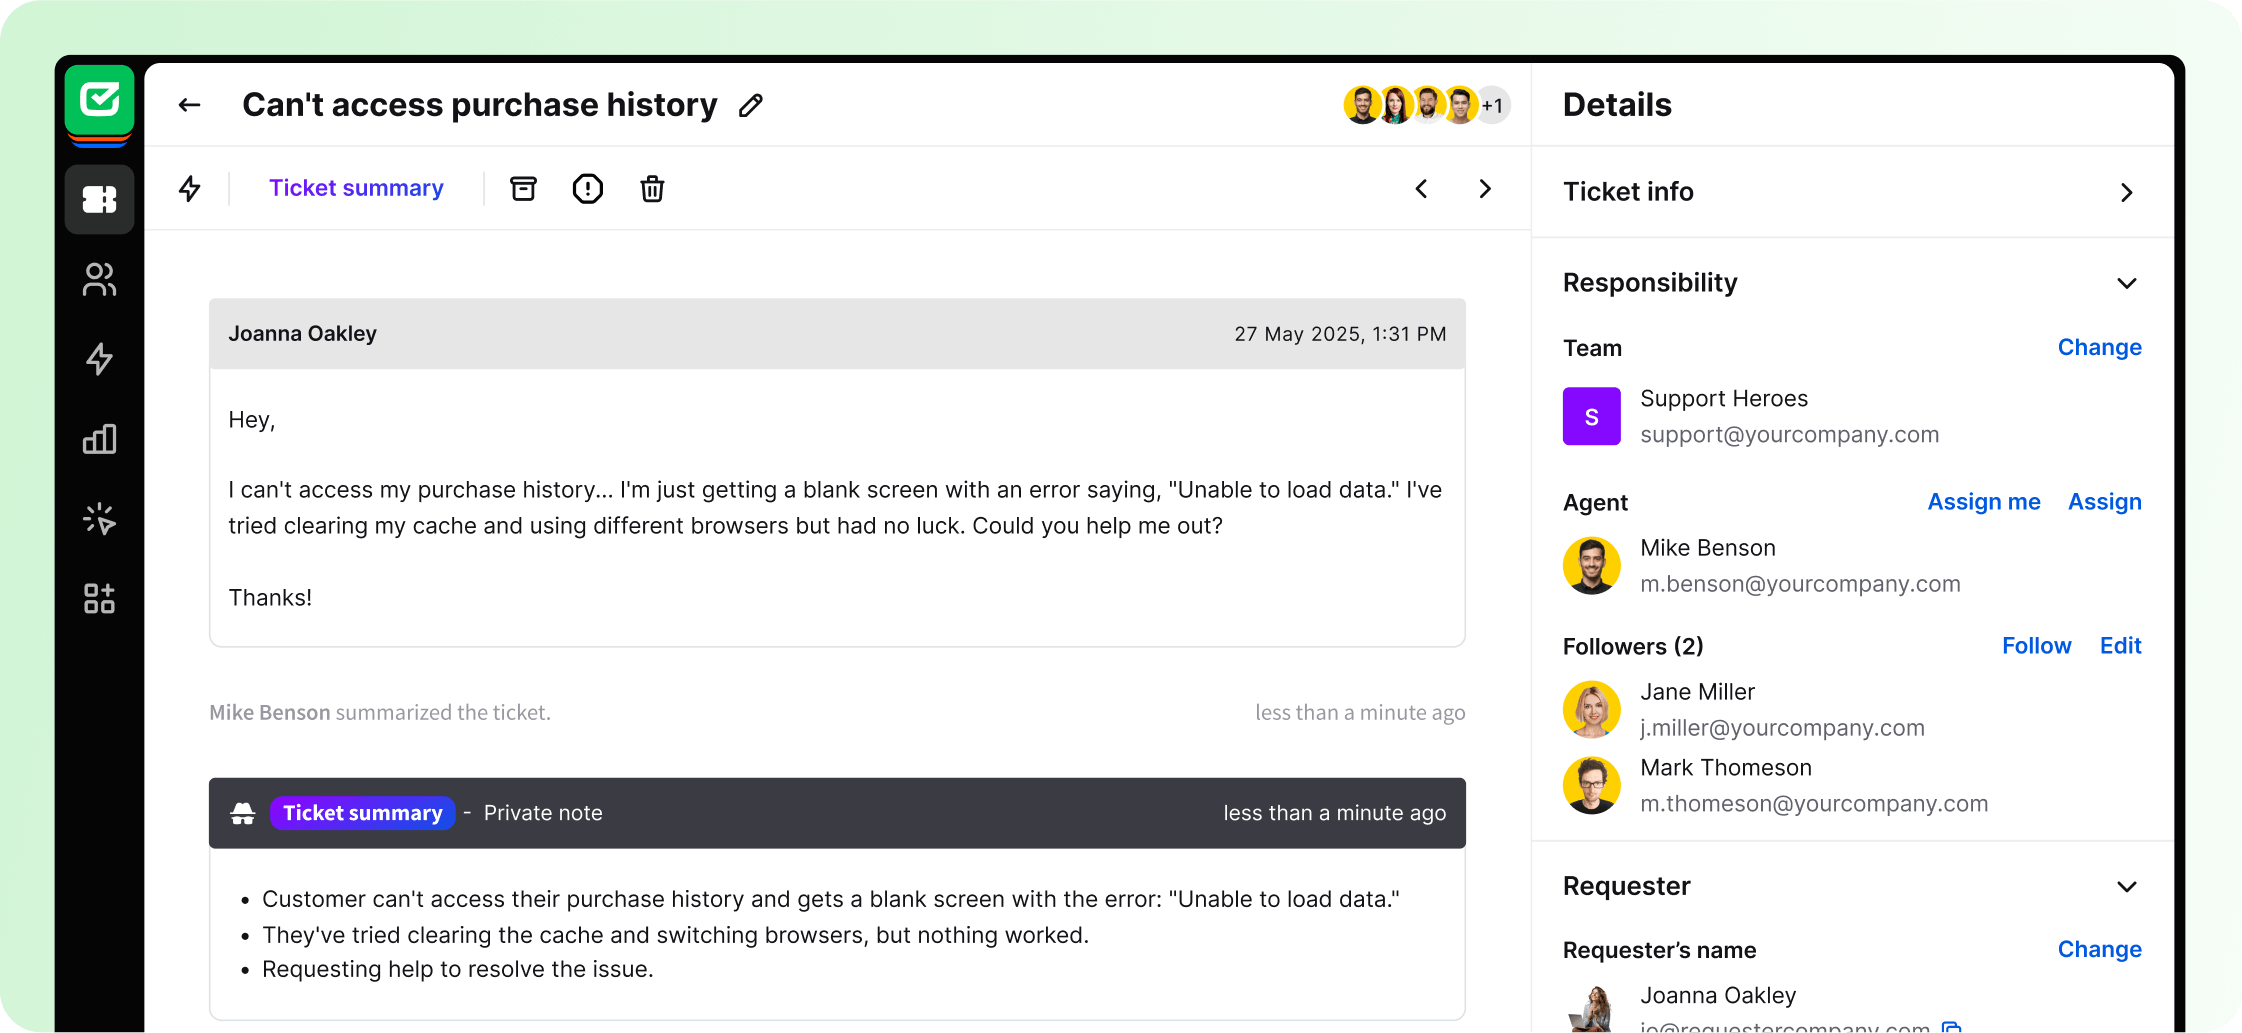This screenshot has width=2242, height=1033.
Task: Expand the Ticket info section
Action: [x=2127, y=192]
